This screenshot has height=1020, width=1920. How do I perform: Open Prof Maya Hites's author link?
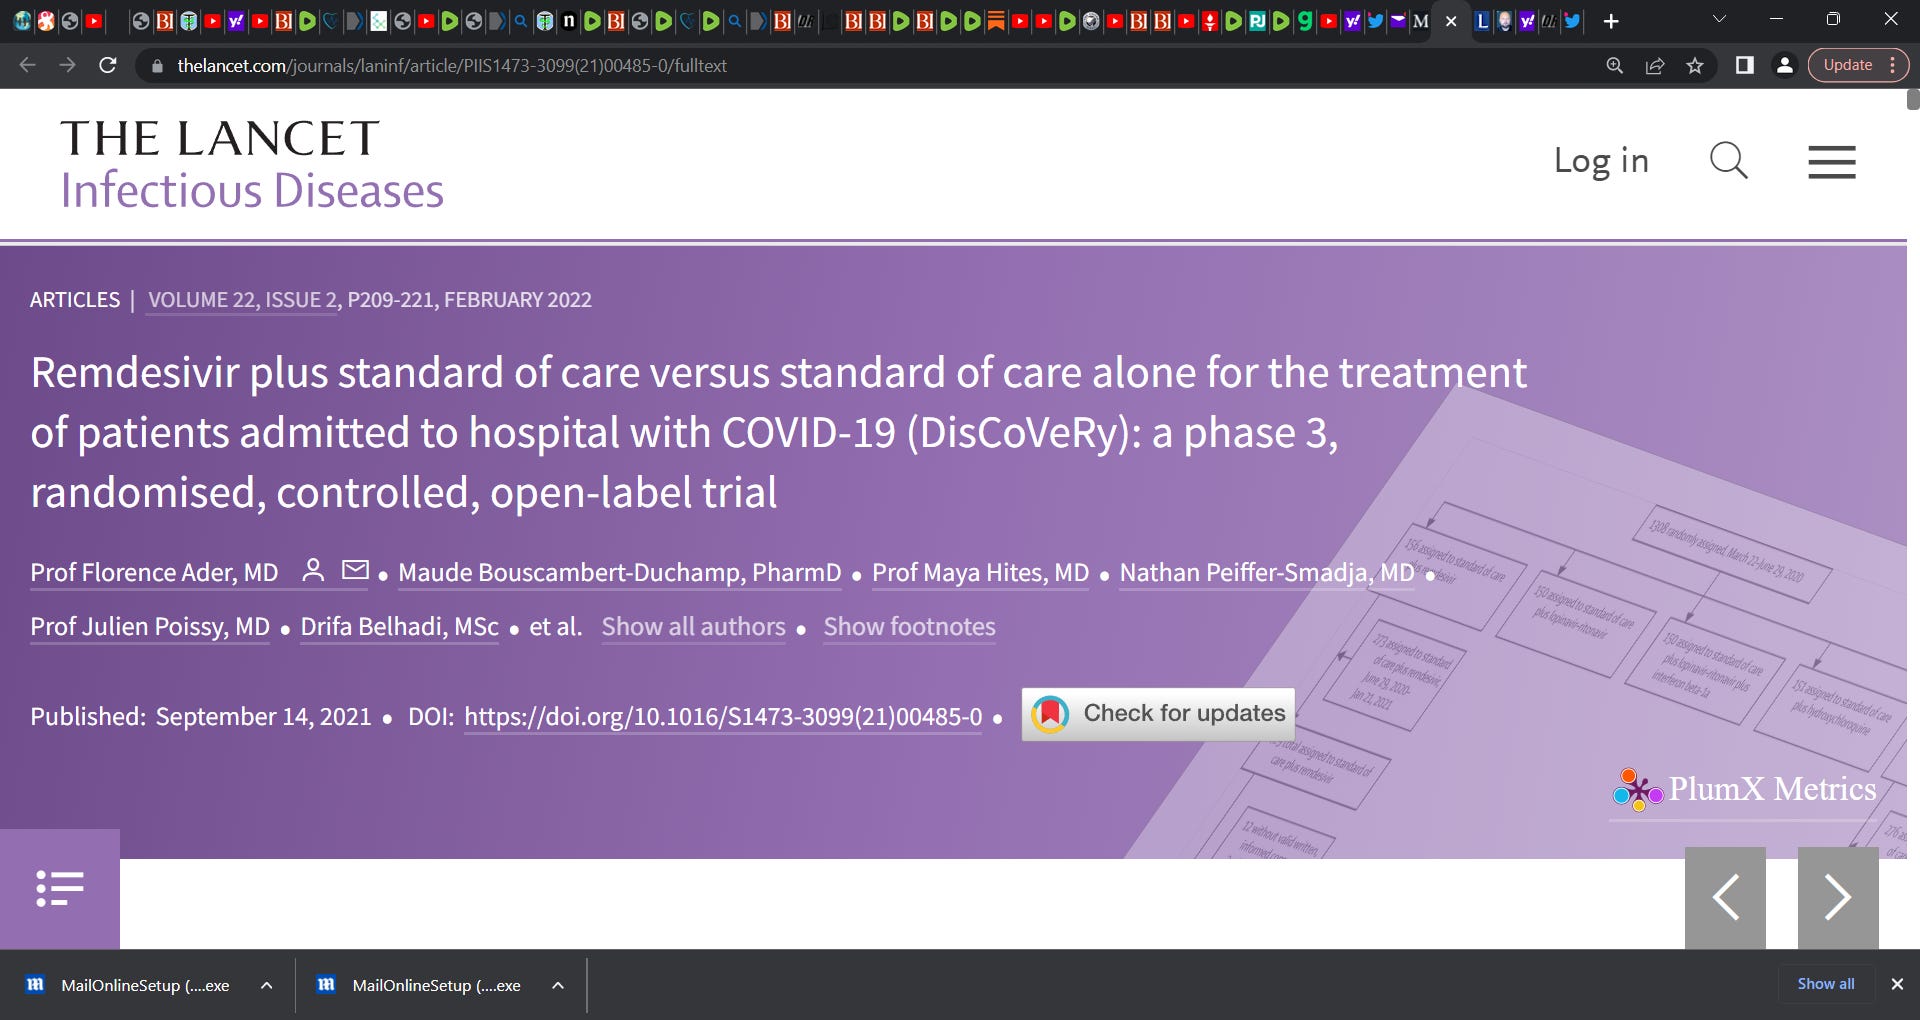click(980, 572)
